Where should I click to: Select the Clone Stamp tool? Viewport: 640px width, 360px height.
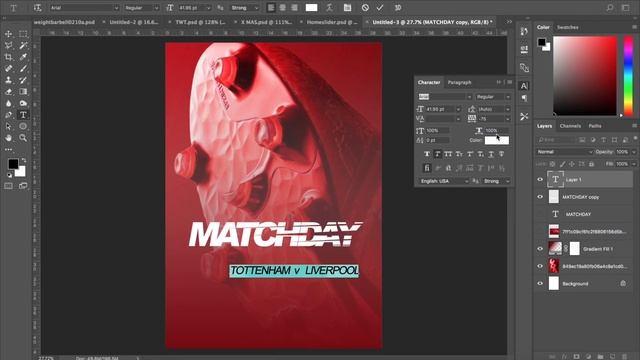pyautogui.click(x=8, y=80)
